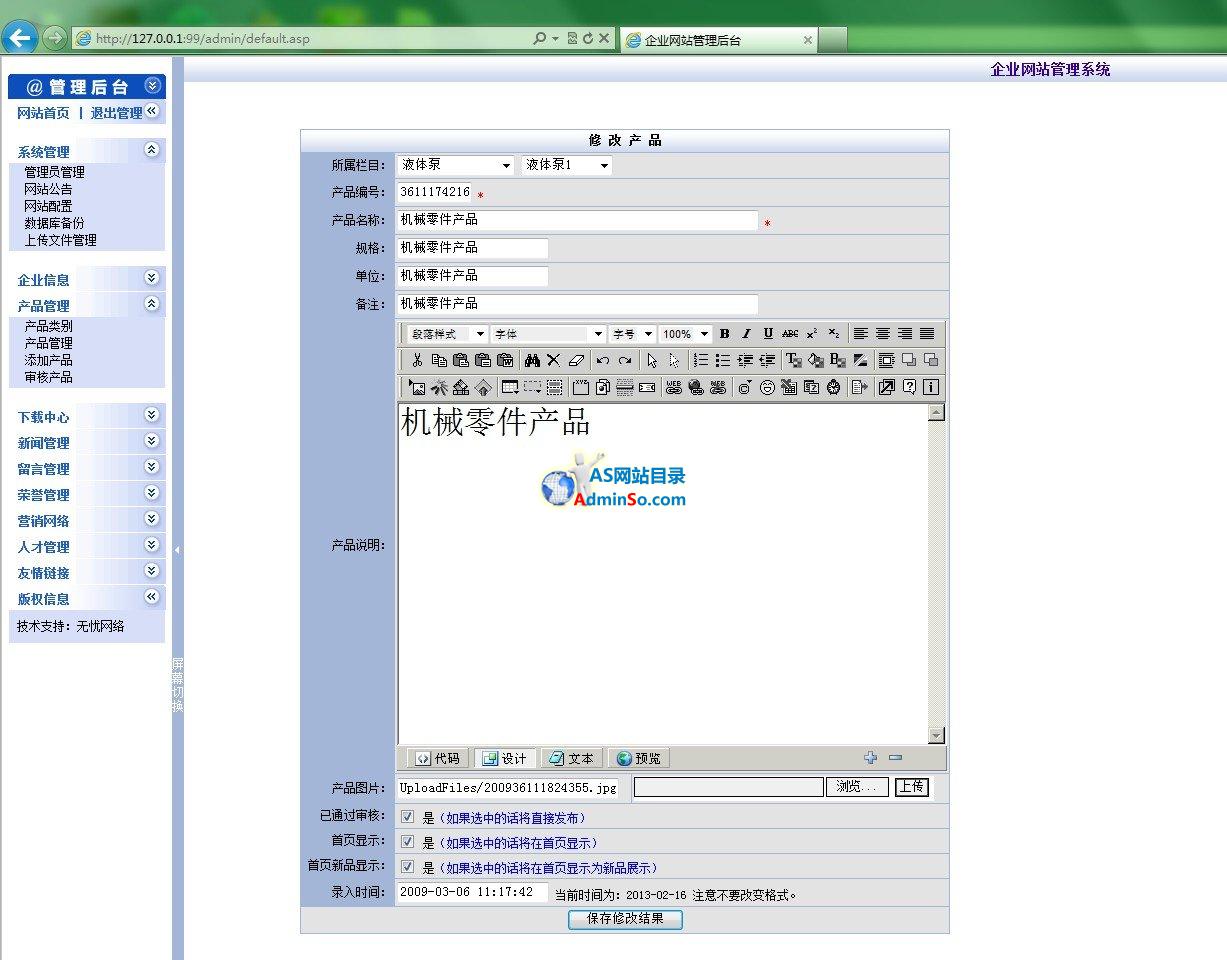Click the eraser remove-format icon
This screenshot has height=960, width=1227.
click(x=576, y=360)
